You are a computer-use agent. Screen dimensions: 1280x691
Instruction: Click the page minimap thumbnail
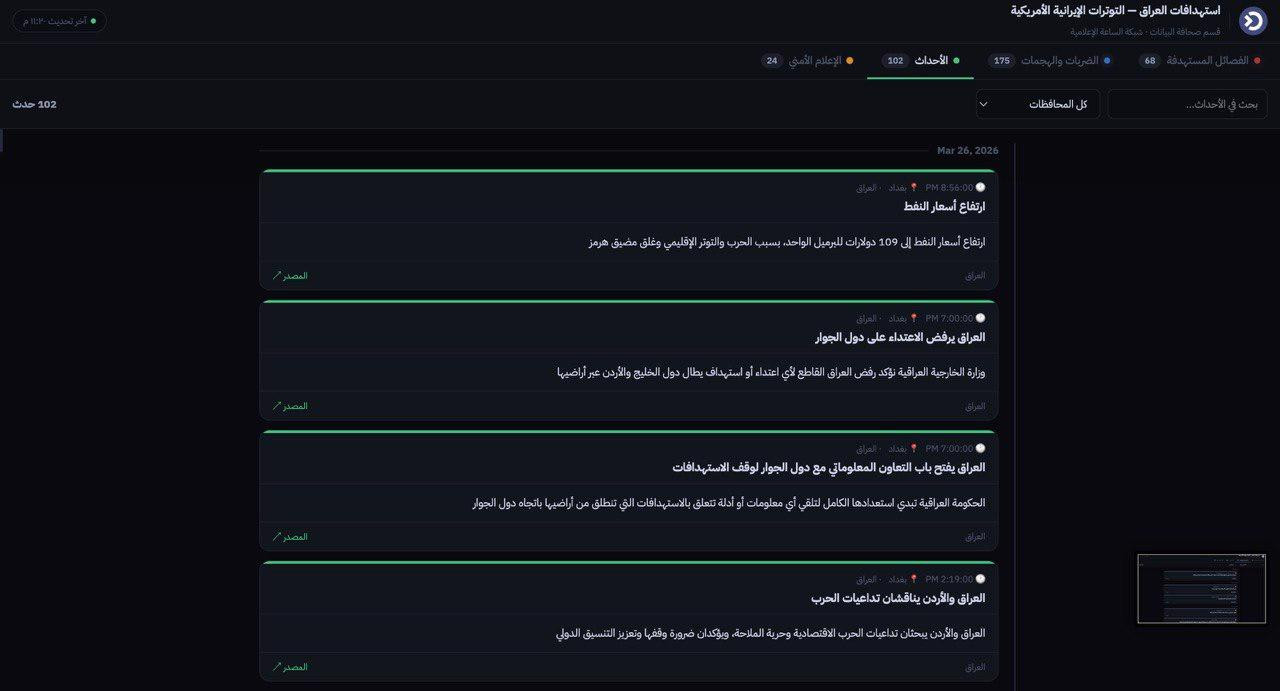[1201, 589]
